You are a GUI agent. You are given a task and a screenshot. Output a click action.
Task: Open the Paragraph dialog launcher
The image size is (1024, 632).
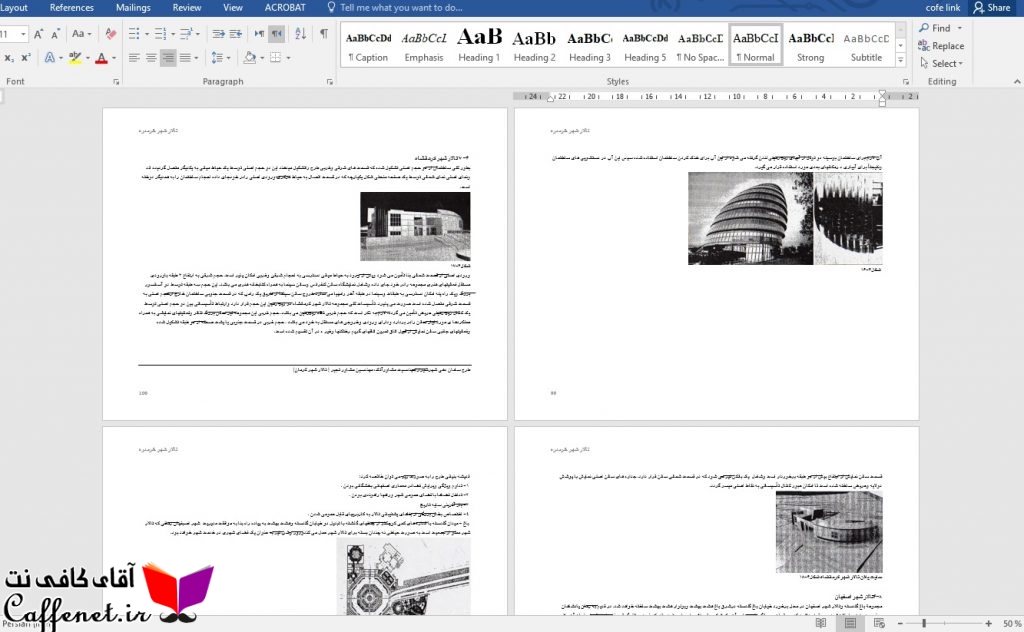tap(330, 82)
